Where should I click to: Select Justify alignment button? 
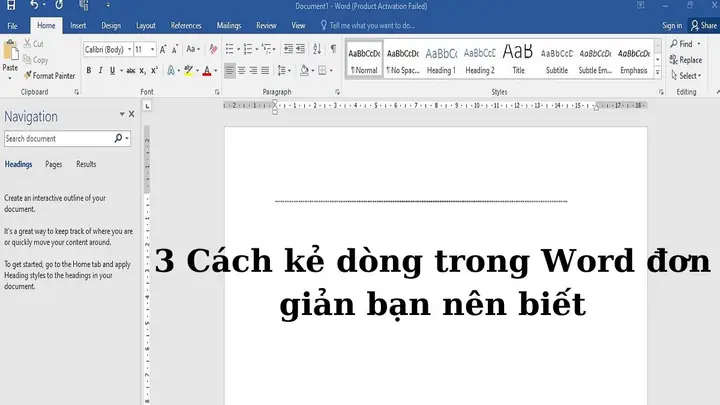[265, 70]
